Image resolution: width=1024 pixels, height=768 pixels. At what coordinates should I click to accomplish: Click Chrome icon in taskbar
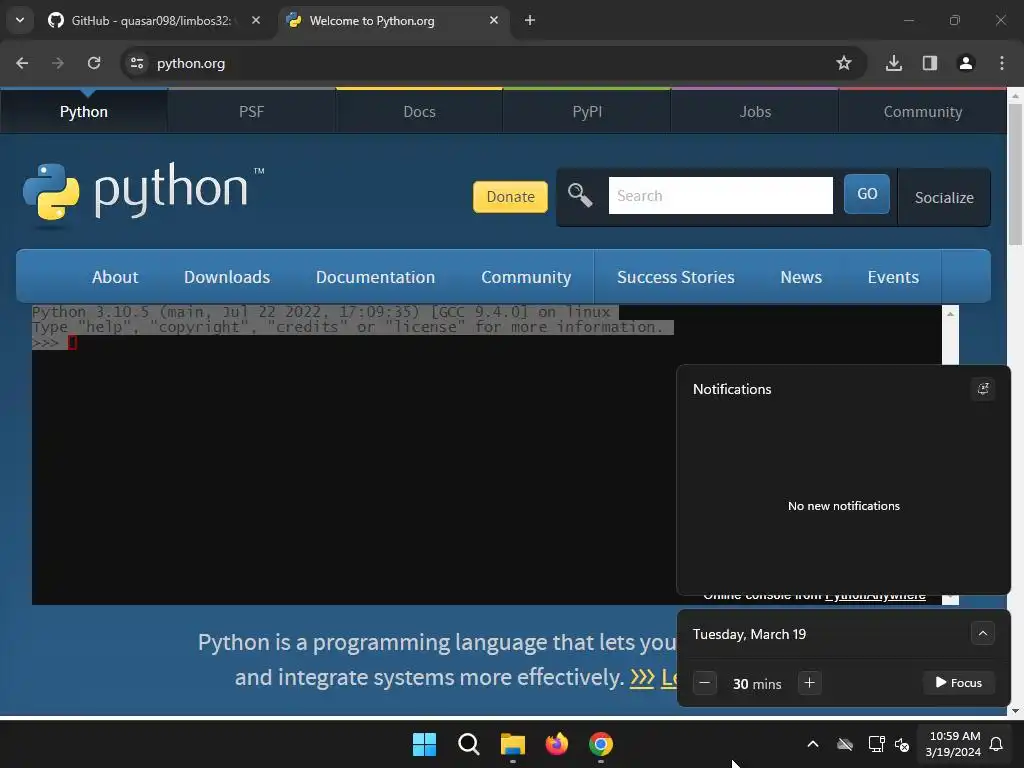pos(601,744)
